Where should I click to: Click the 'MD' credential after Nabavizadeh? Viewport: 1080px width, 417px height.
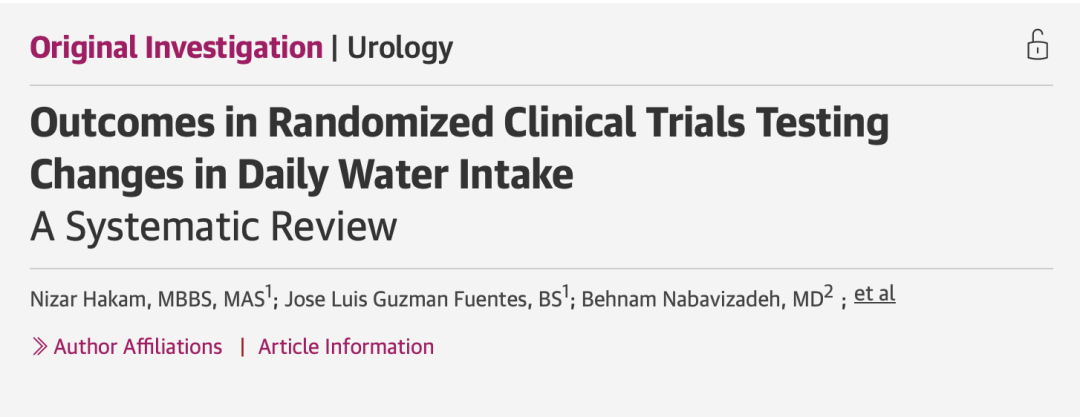(806, 297)
